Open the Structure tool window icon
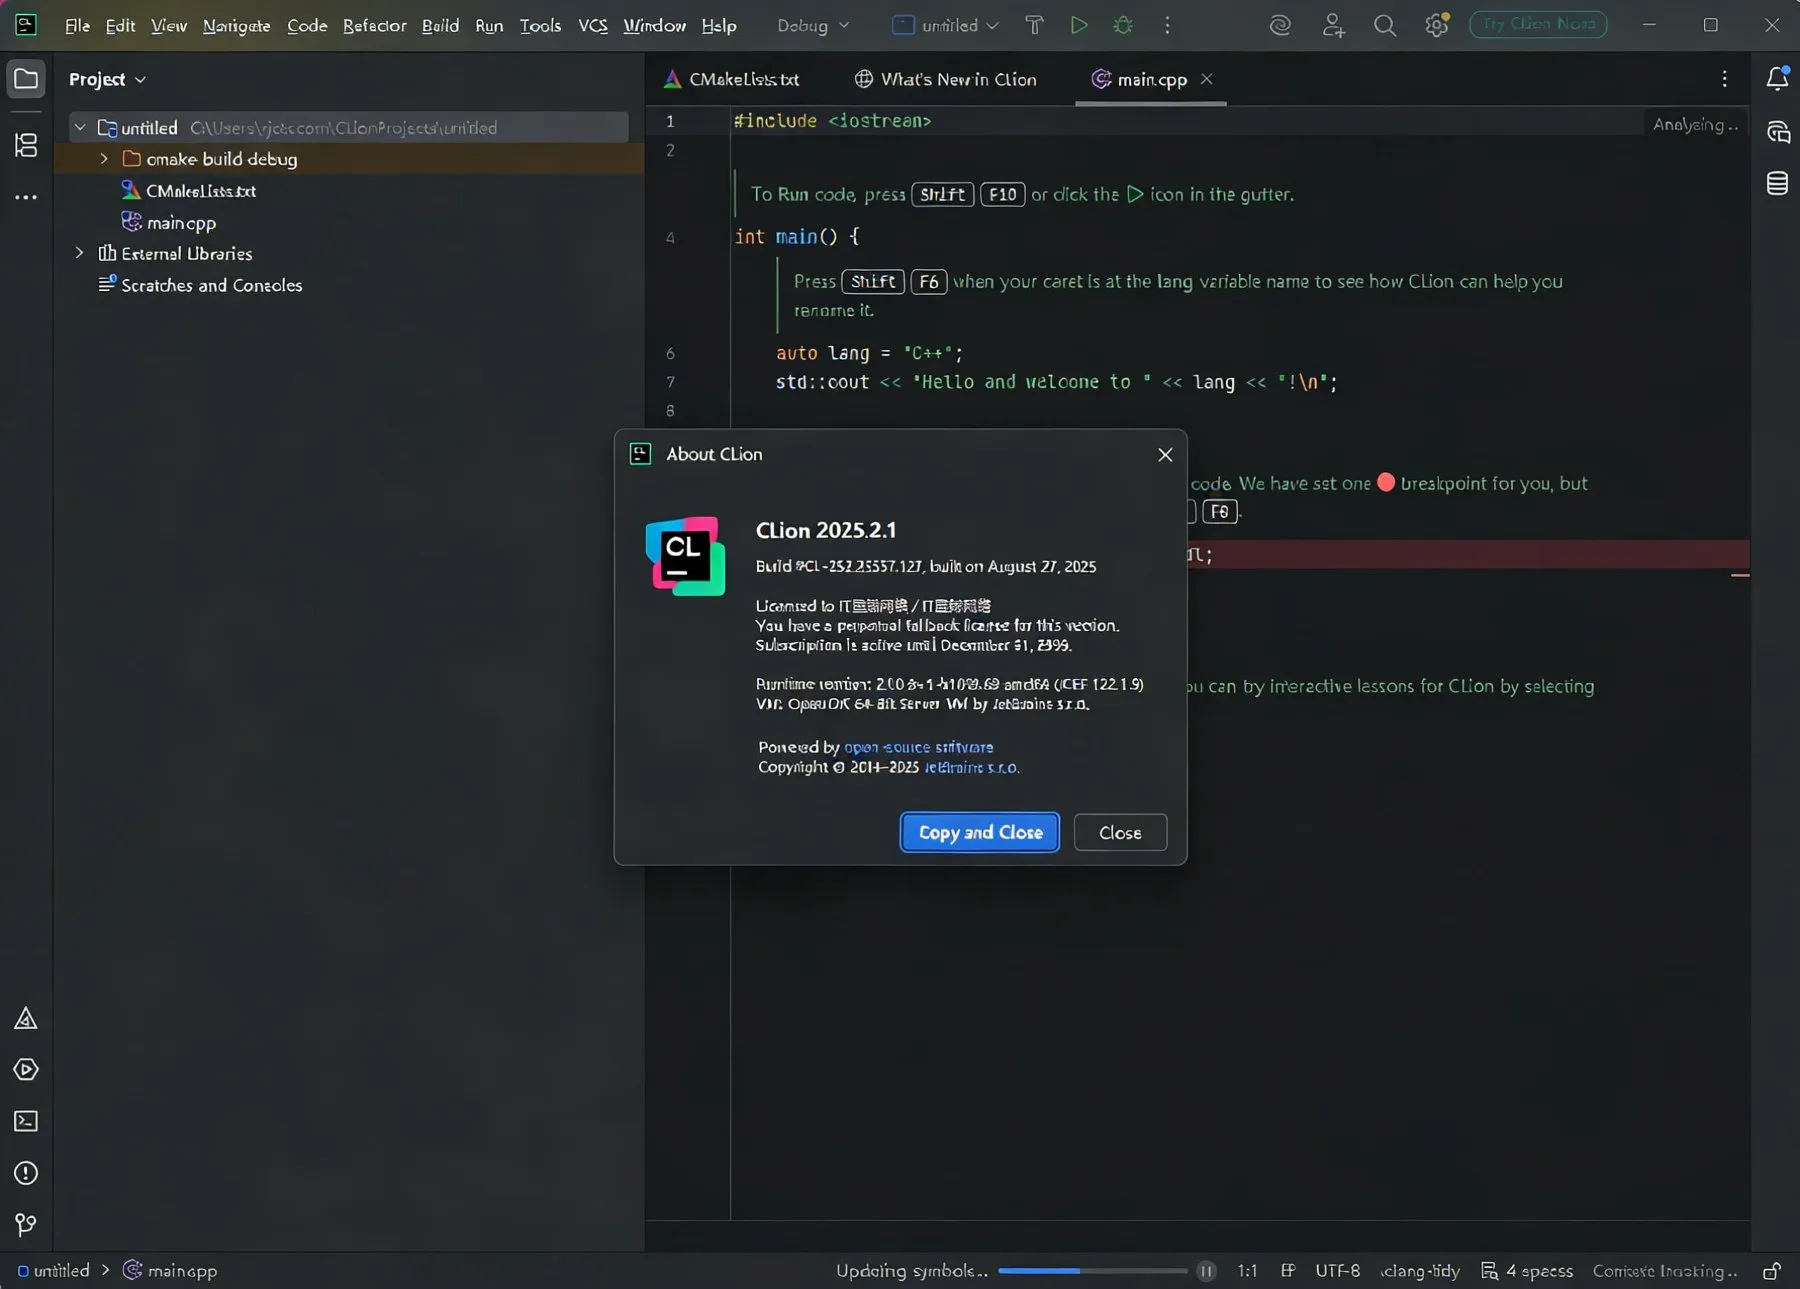 (x=26, y=145)
